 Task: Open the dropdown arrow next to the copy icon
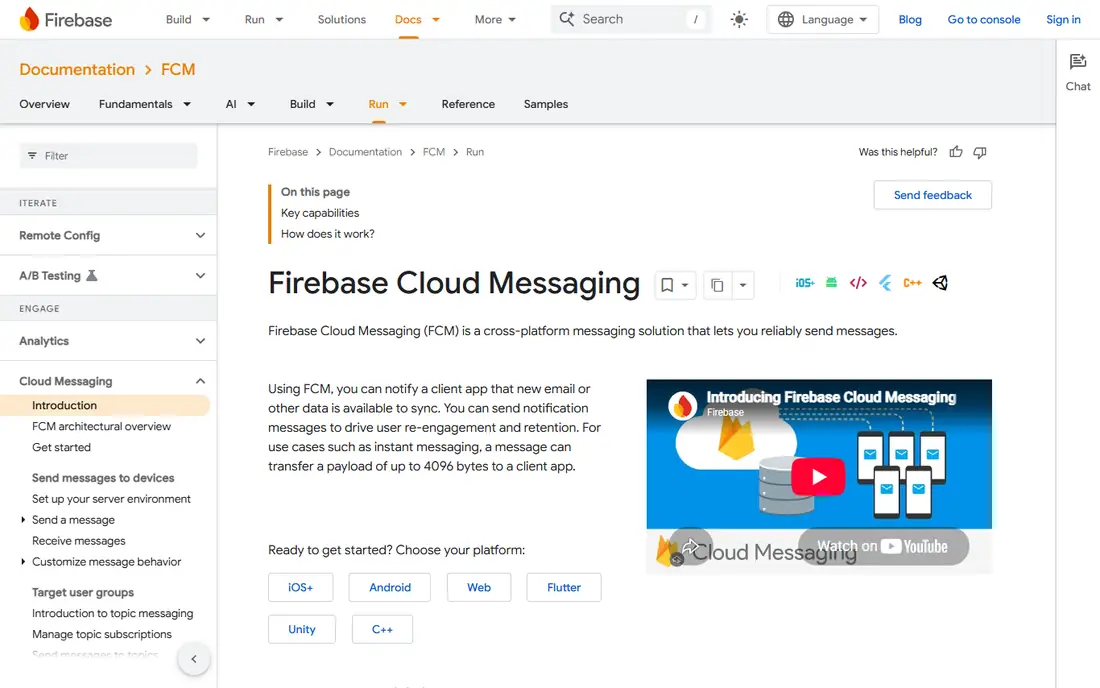742,285
